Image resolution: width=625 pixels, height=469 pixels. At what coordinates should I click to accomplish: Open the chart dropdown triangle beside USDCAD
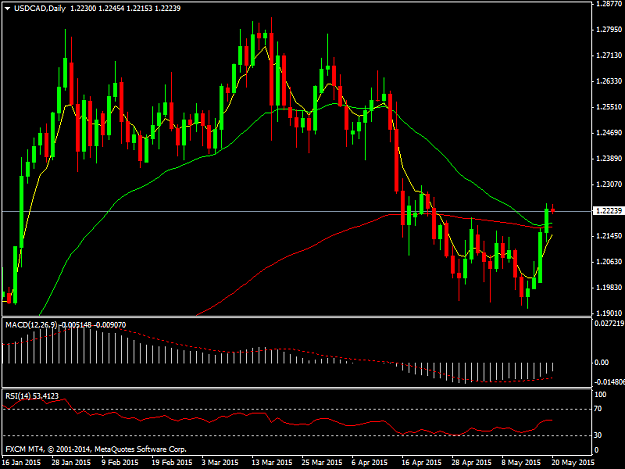point(7,8)
